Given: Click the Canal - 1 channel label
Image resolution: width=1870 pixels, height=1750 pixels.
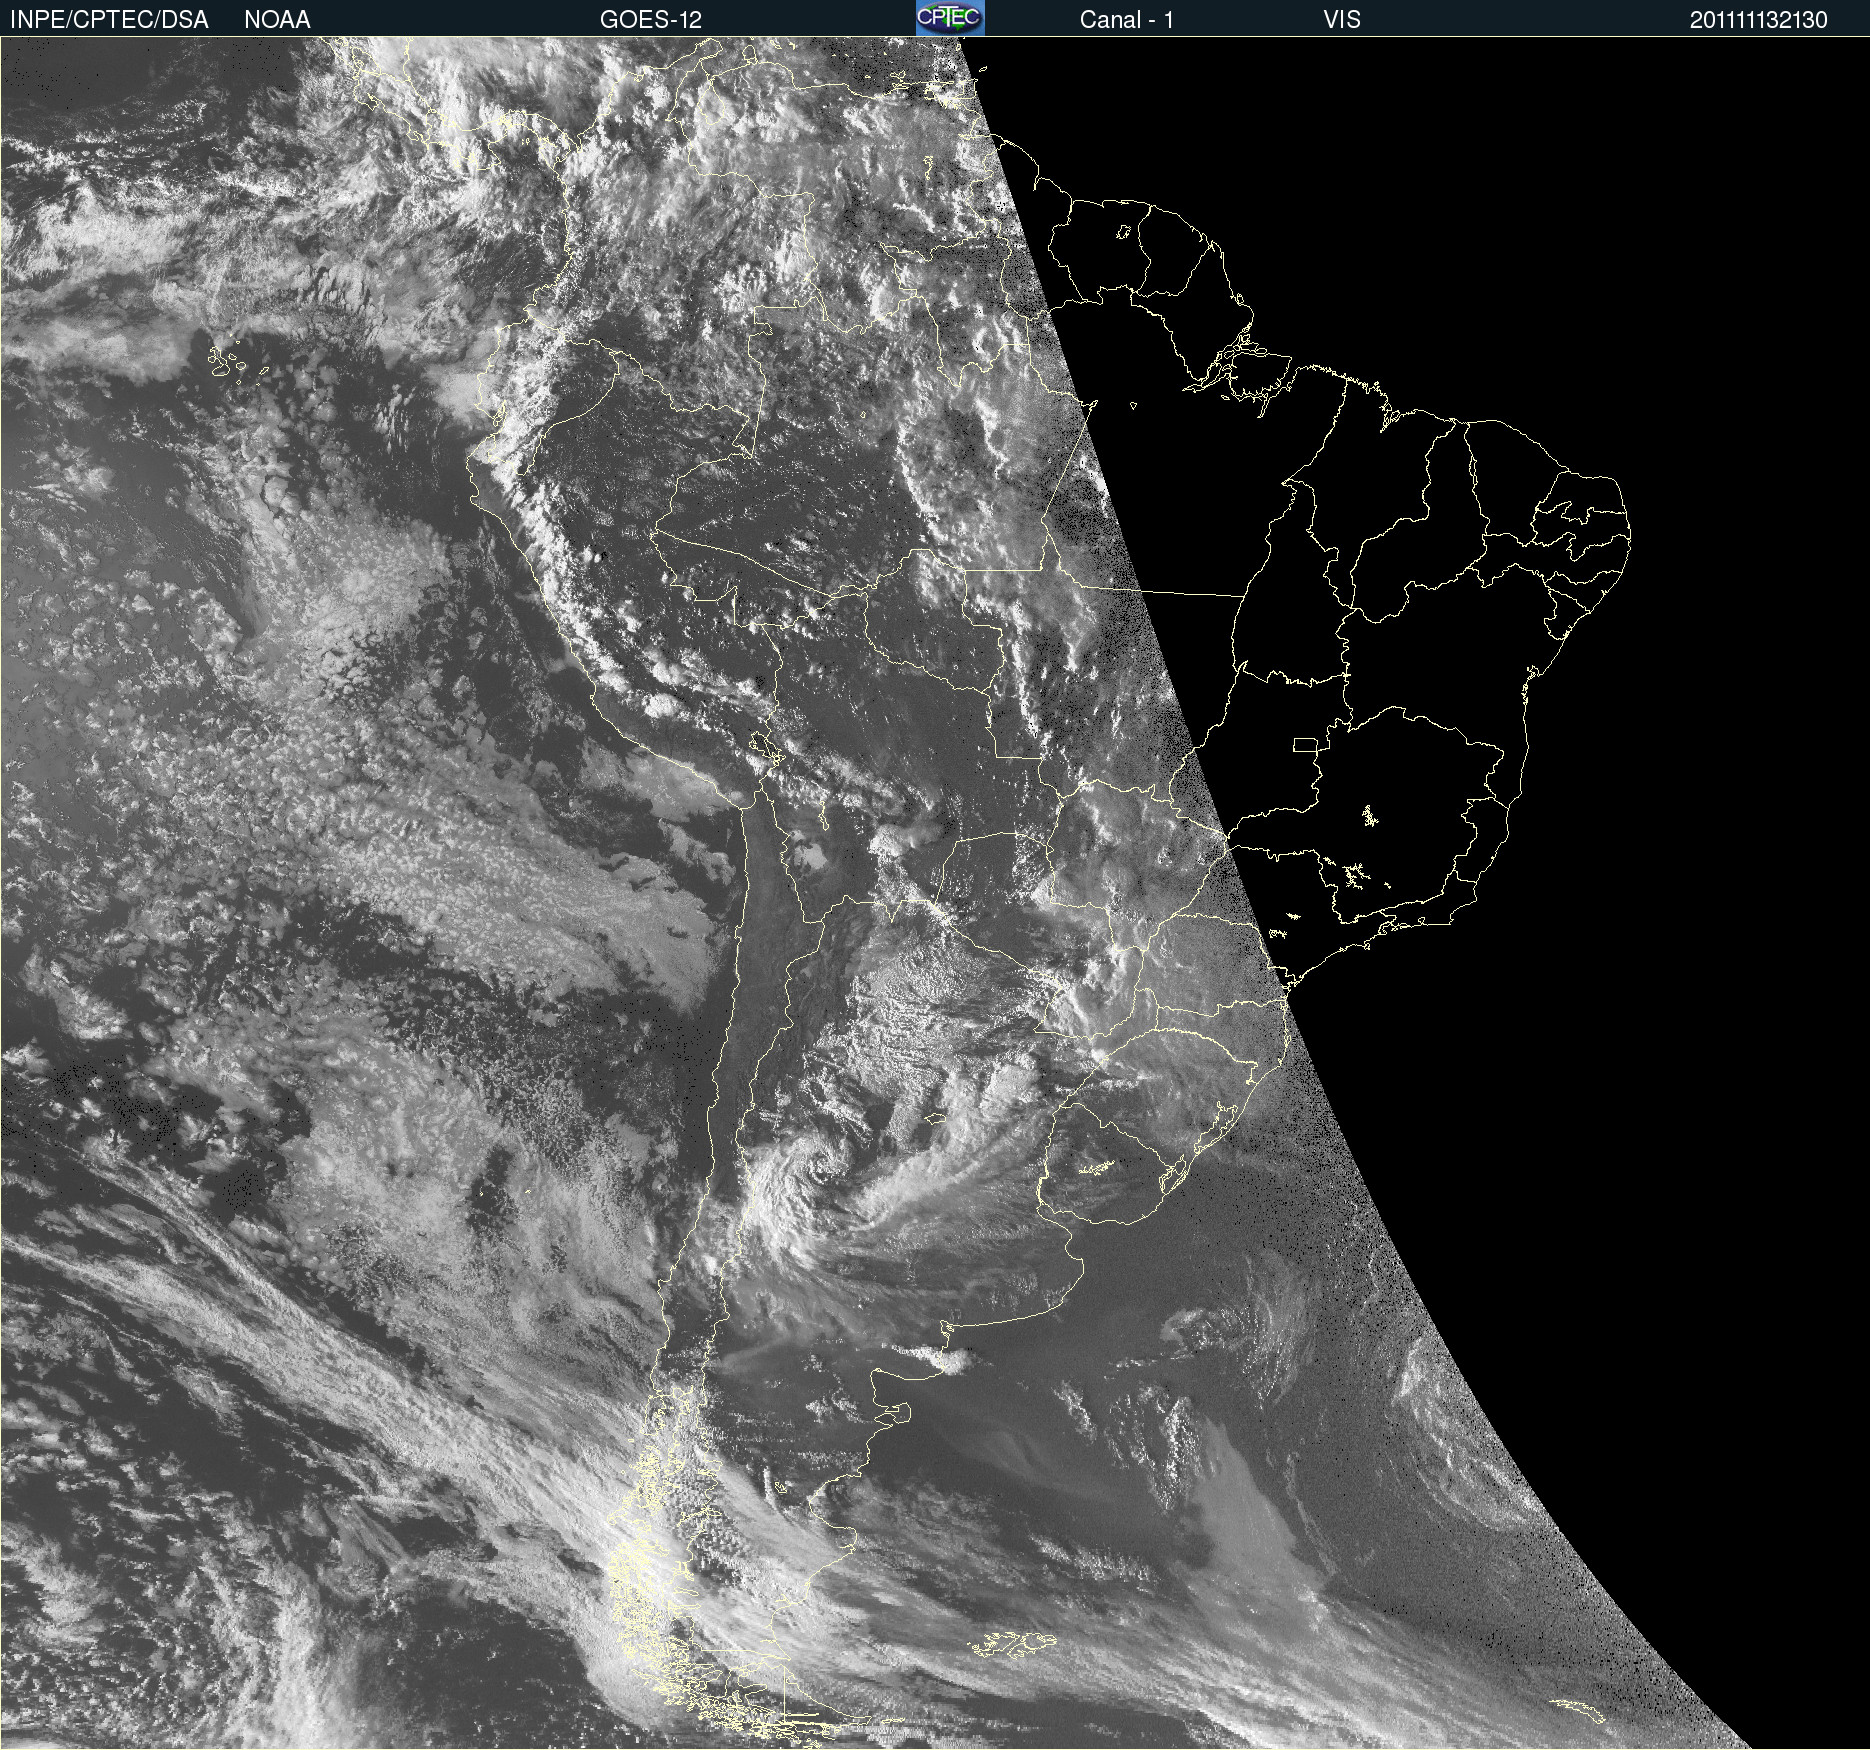Looking at the screenshot, I should tap(1127, 20).
